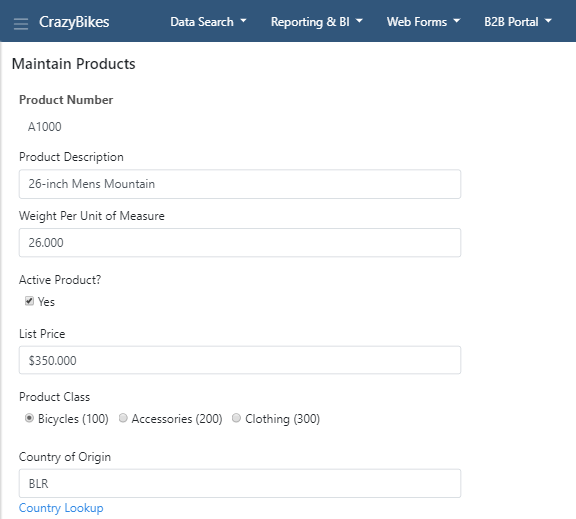Expand the Web Forms dropdown arrow
576x519 pixels.
(457, 21)
